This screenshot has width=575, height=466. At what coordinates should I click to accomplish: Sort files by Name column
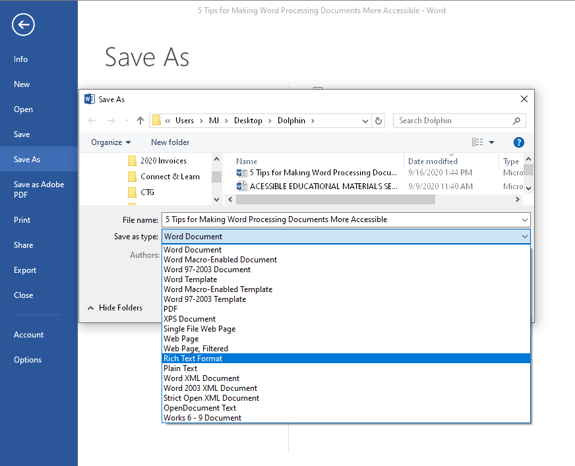pos(246,161)
